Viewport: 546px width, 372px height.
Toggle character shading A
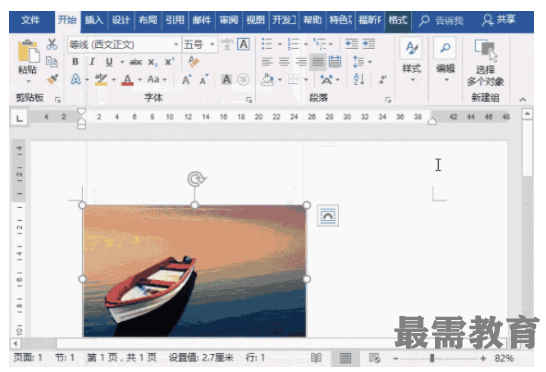(x=227, y=79)
